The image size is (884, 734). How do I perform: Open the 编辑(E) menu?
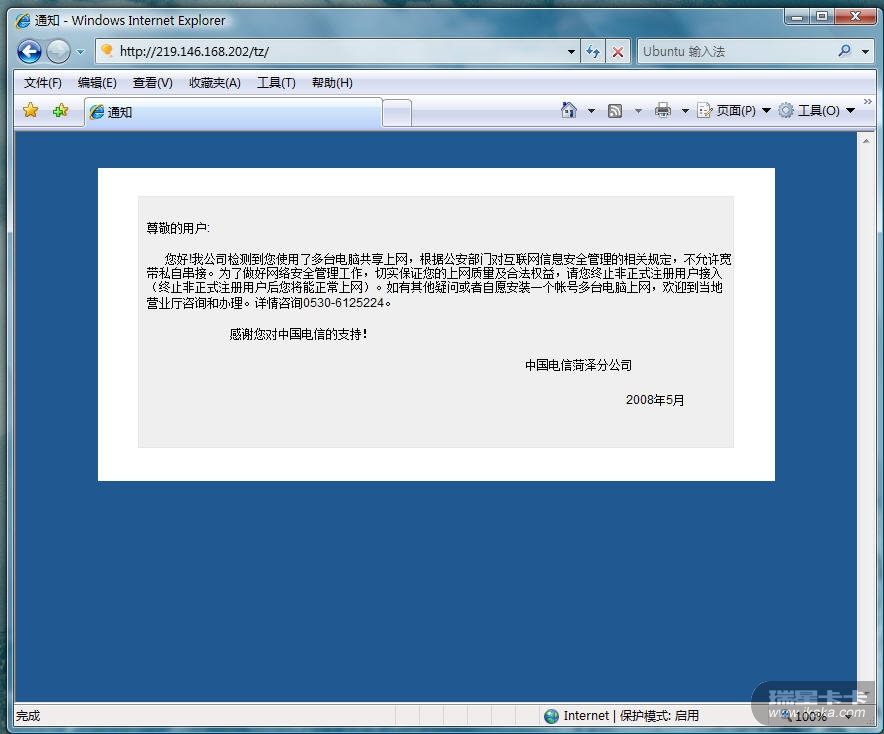click(x=97, y=83)
